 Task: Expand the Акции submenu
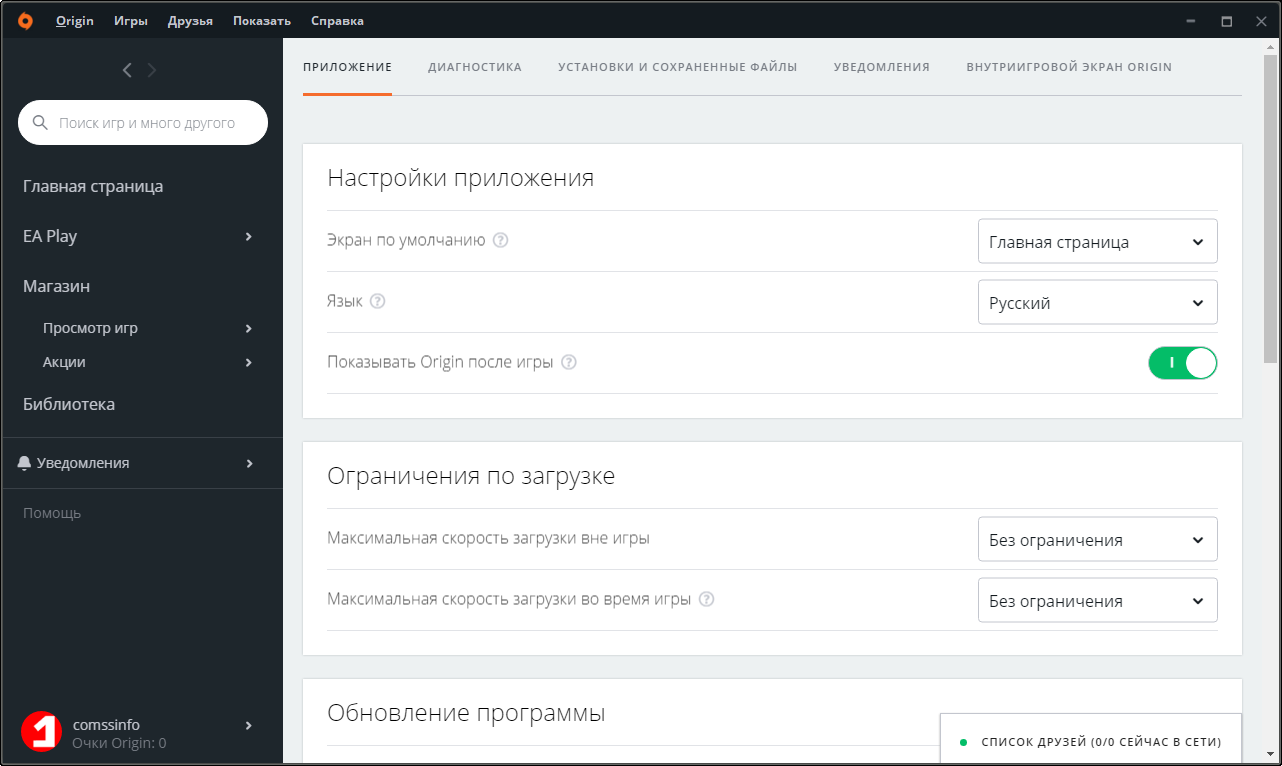[x=249, y=362]
